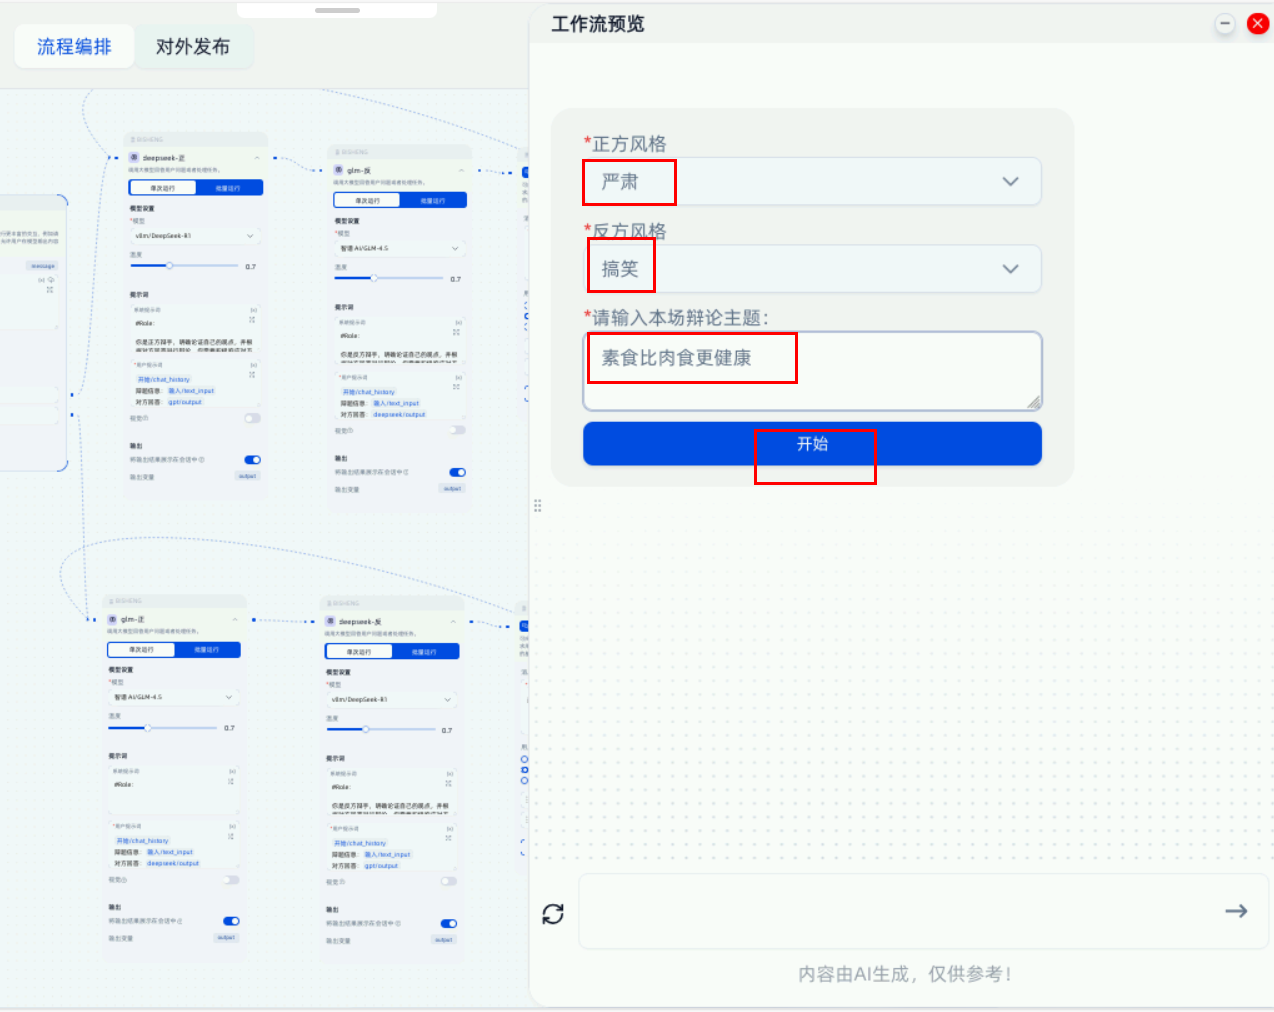Insert variable into deepseek-正 system prompt
This screenshot has width=1274, height=1012.
click(x=253, y=310)
